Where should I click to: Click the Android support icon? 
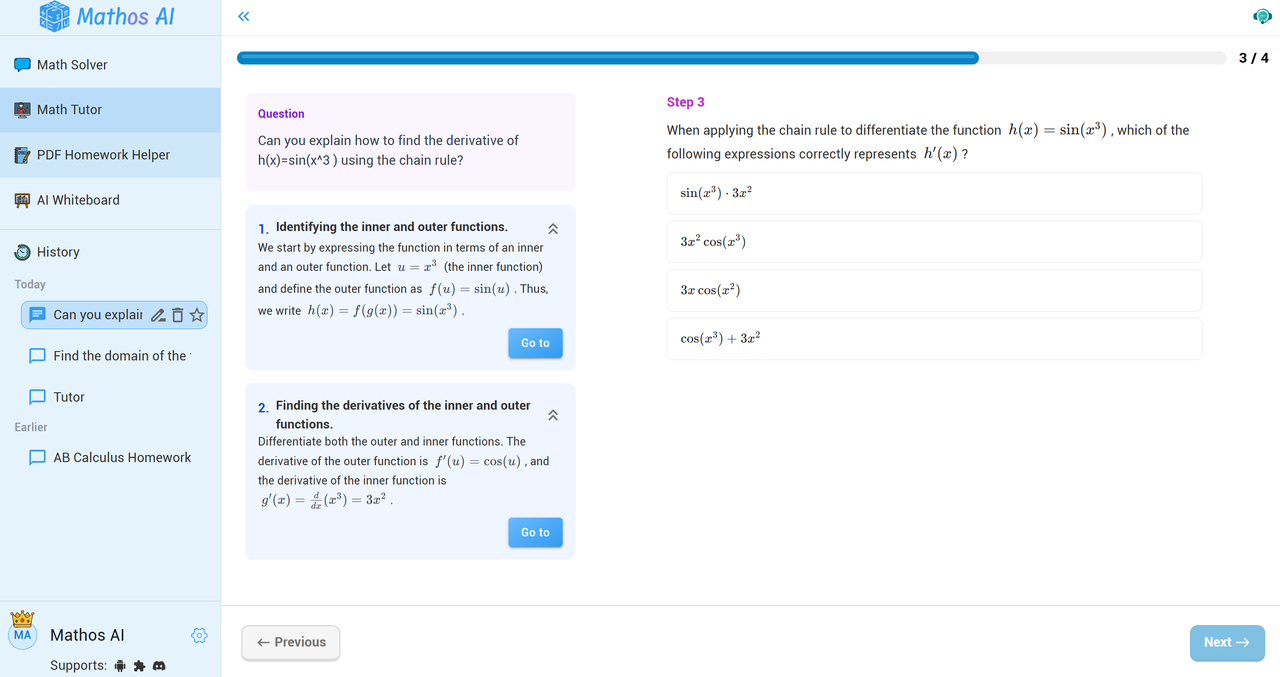tap(120, 665)
